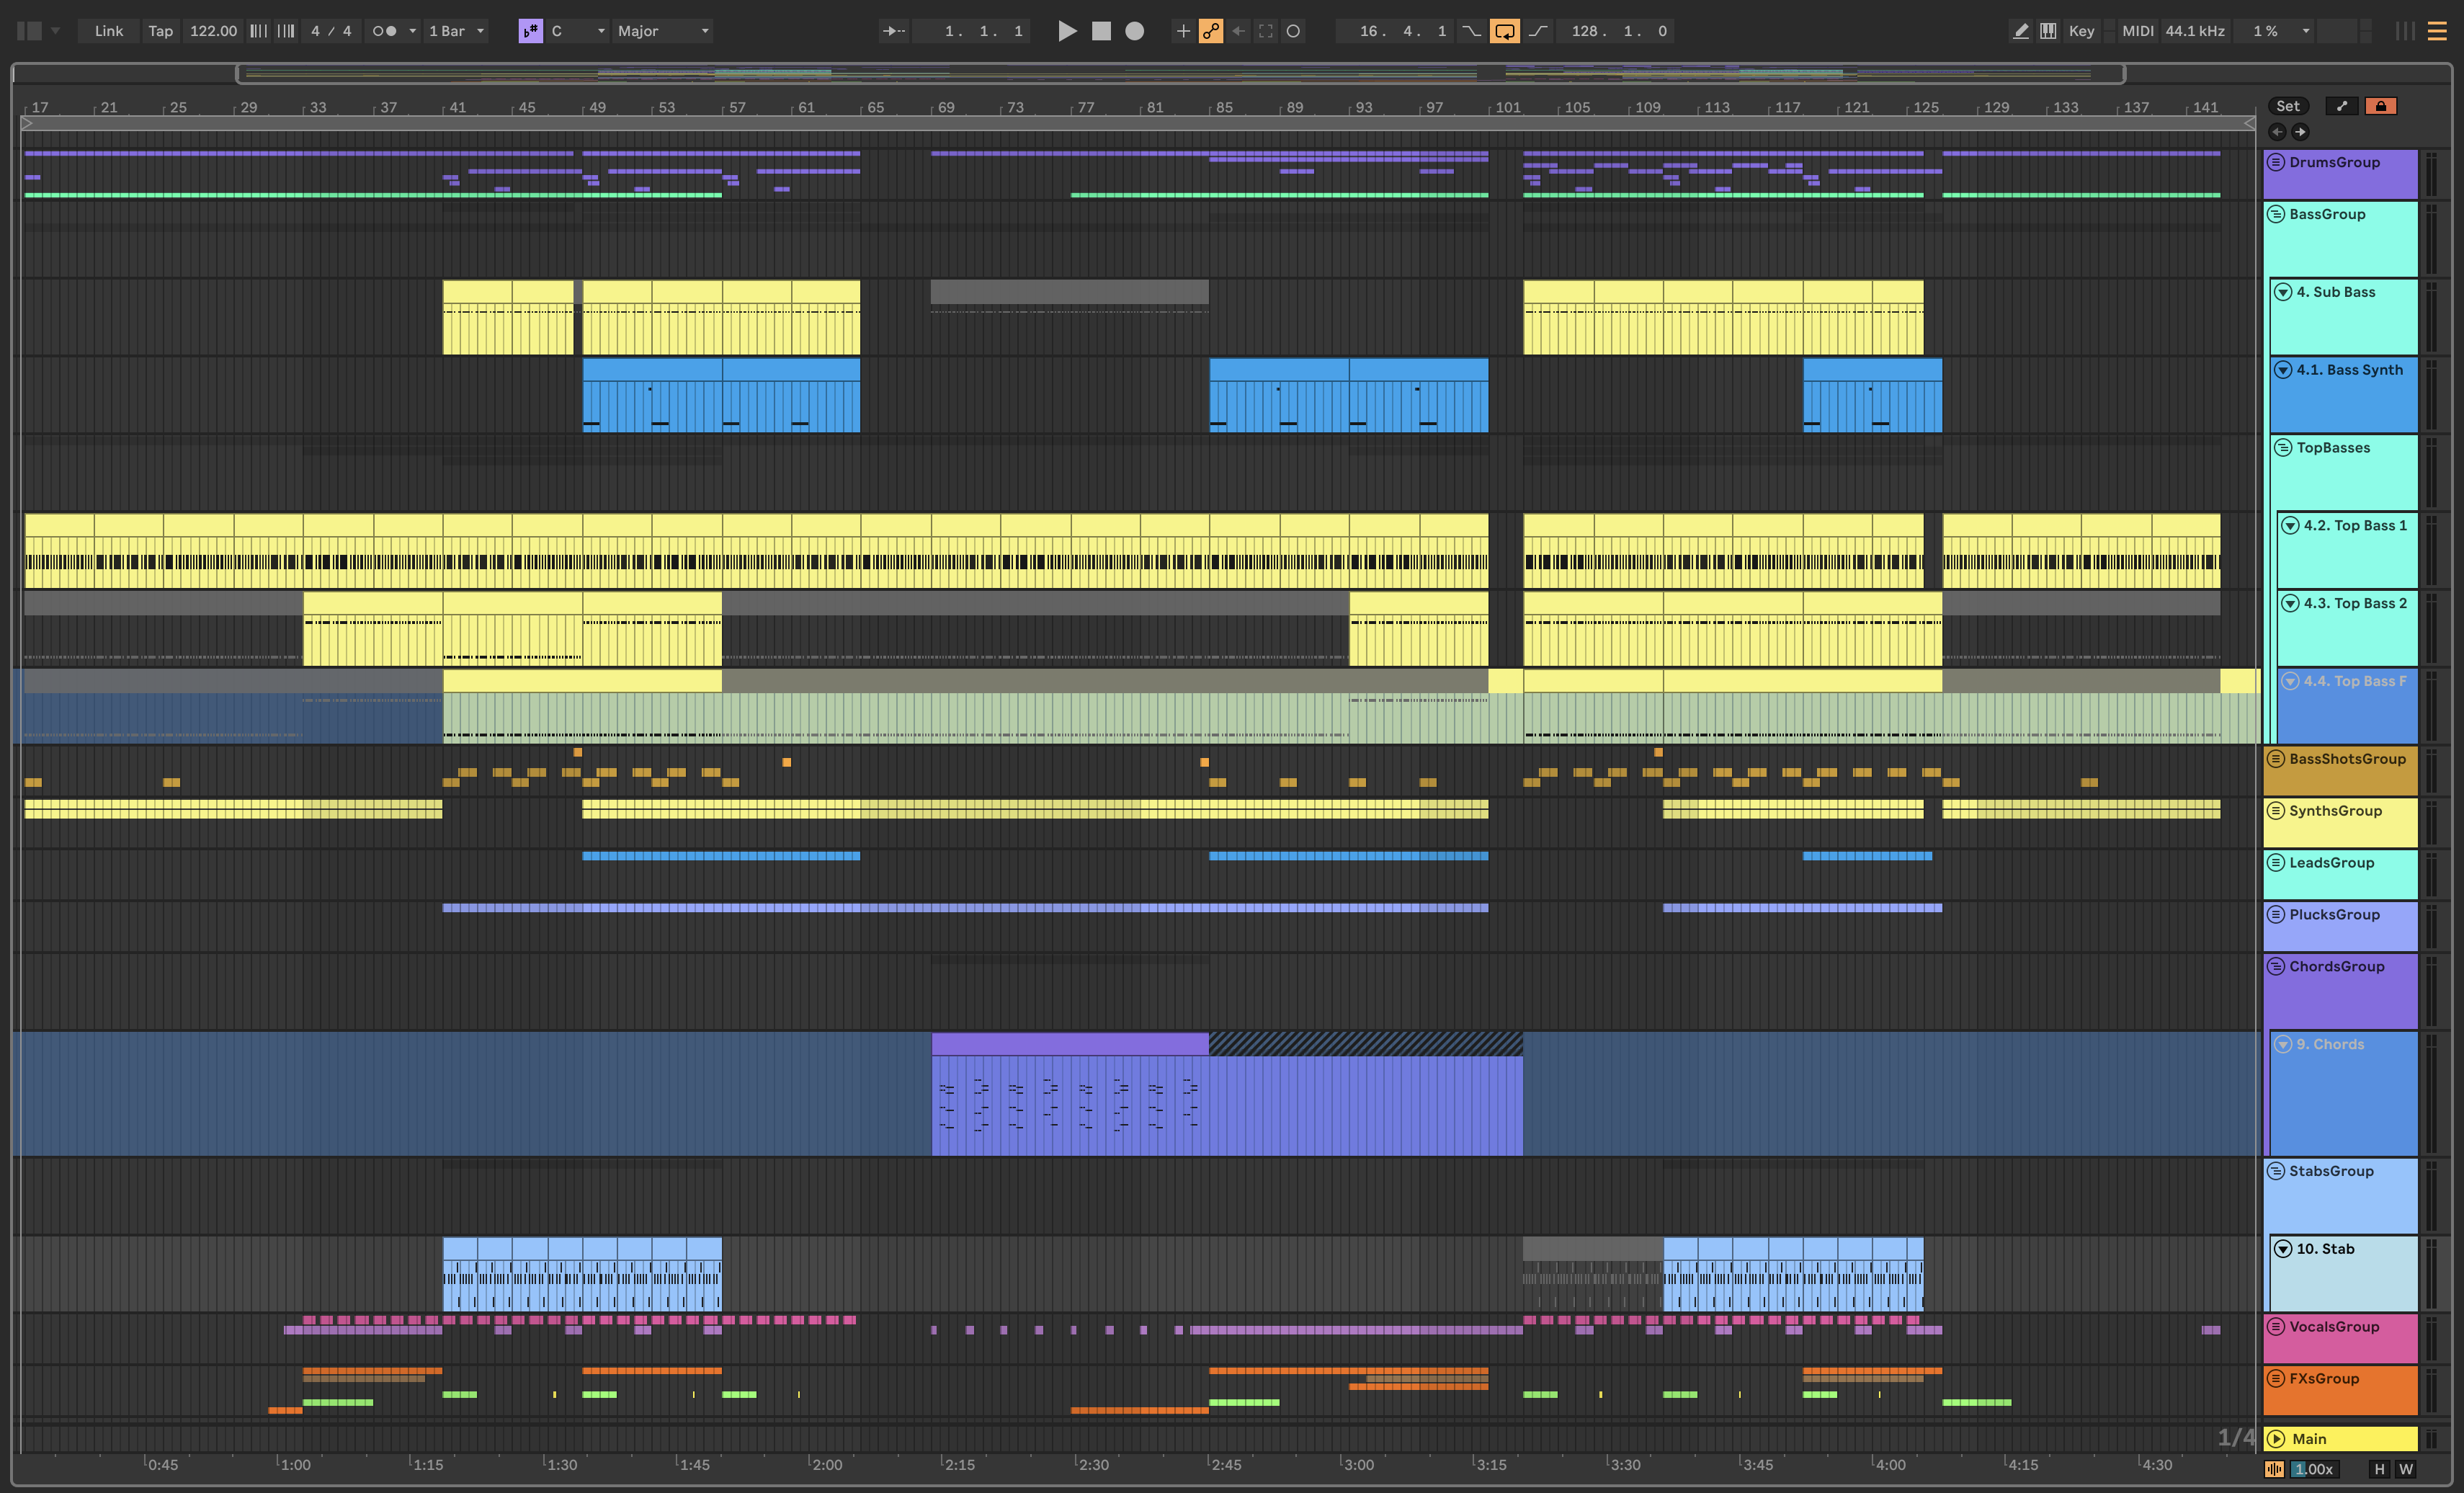The image size is (2464, 1493).
Task: Toggle computer MIDI keyboard icon
Action: coord(2048,31)
